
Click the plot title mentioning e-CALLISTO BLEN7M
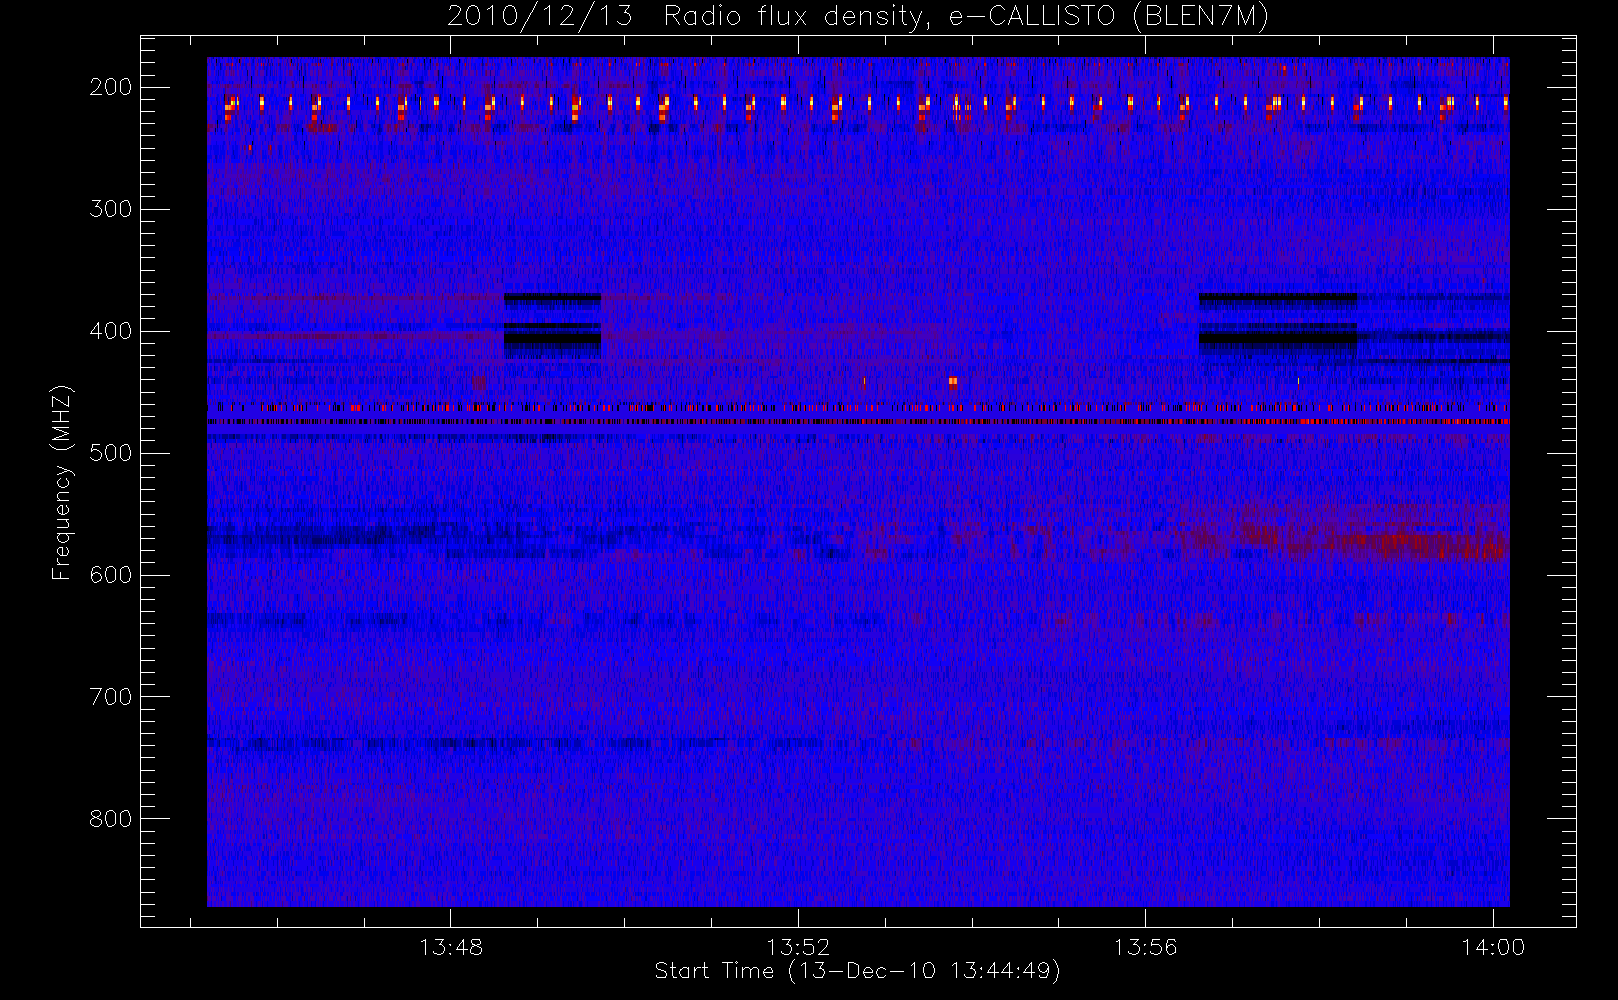(x=857, y=17)
